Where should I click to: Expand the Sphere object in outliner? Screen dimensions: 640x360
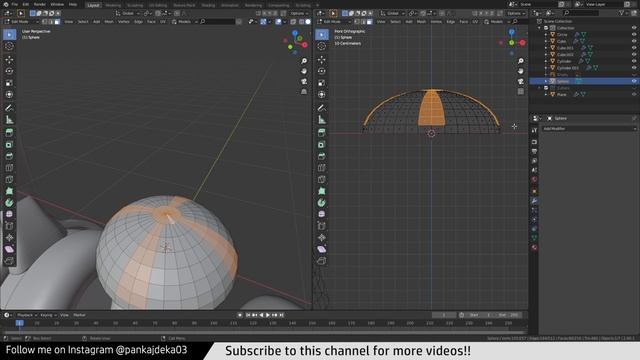point(546,81)
